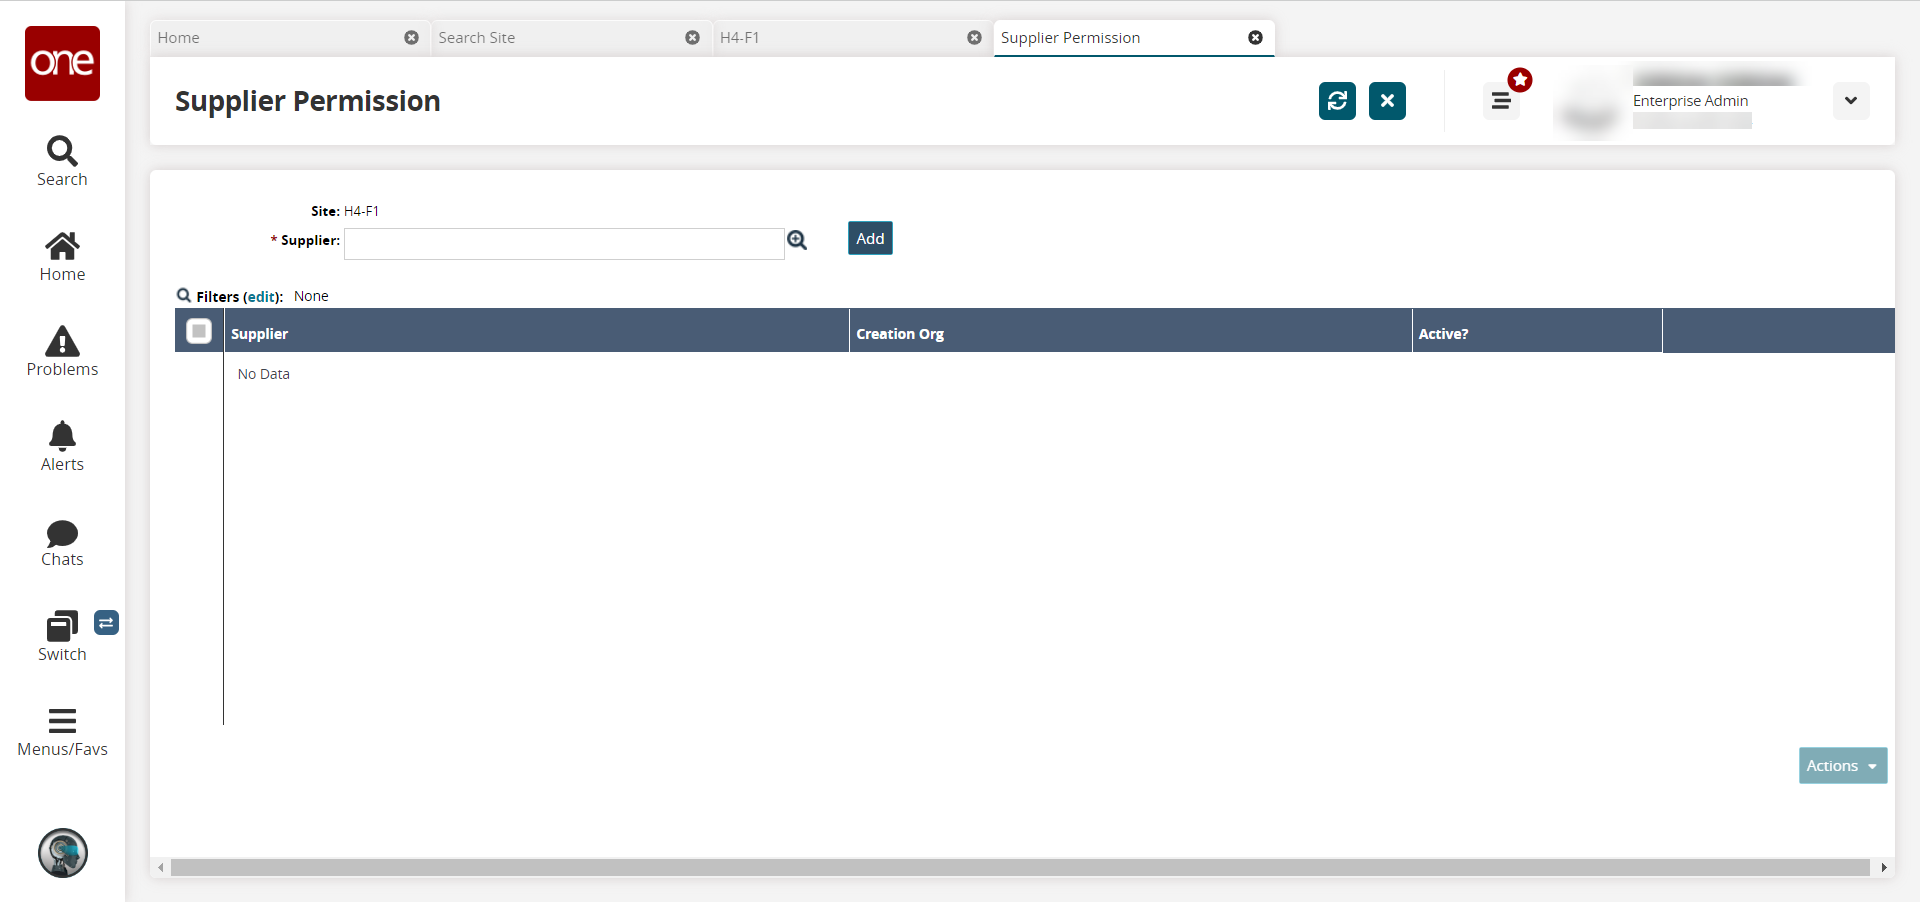Click the horizontal scrollbar track
Screen dimensions: 1920x902
(1020, 868)
